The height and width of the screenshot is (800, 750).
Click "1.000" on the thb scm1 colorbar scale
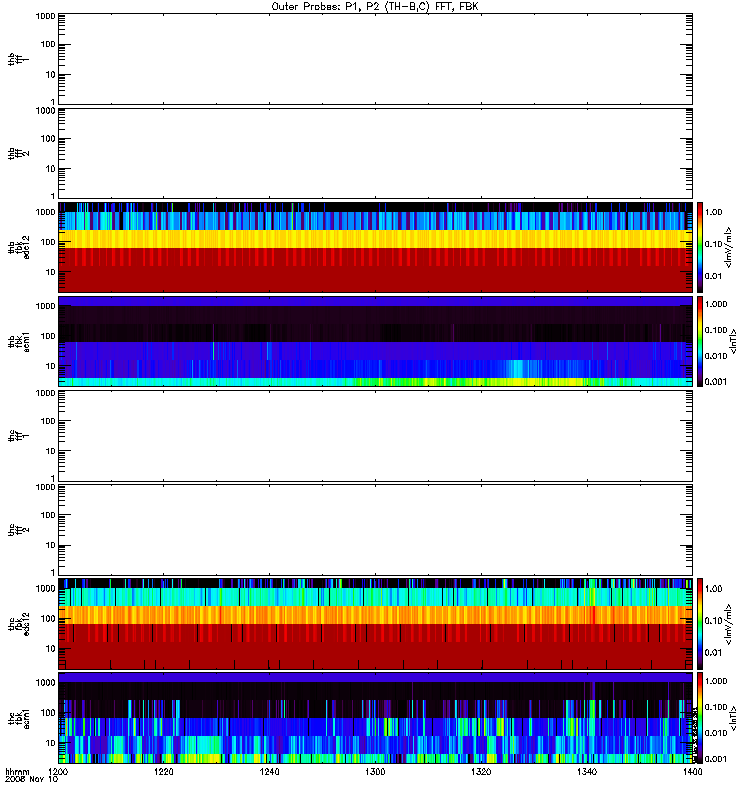(716, 304)
